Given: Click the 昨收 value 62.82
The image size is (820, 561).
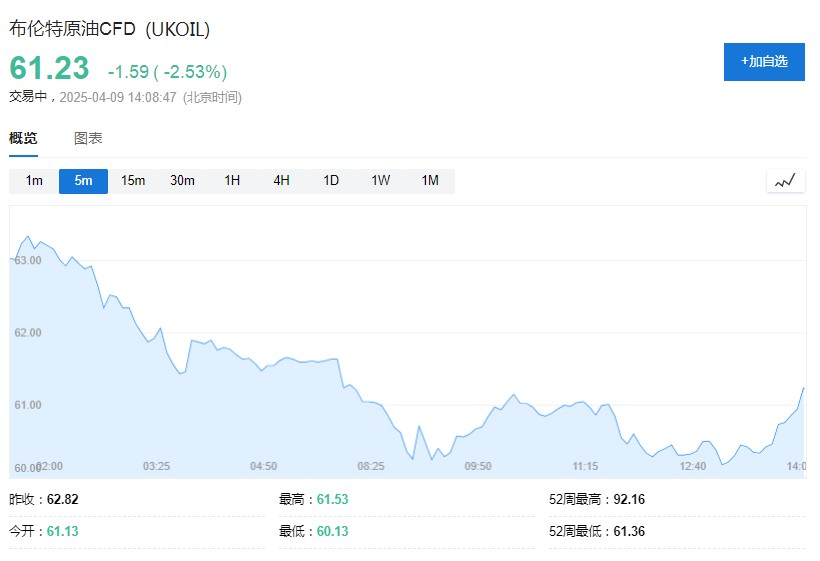Looking at the screenshot, I should [x=62, y=499].
